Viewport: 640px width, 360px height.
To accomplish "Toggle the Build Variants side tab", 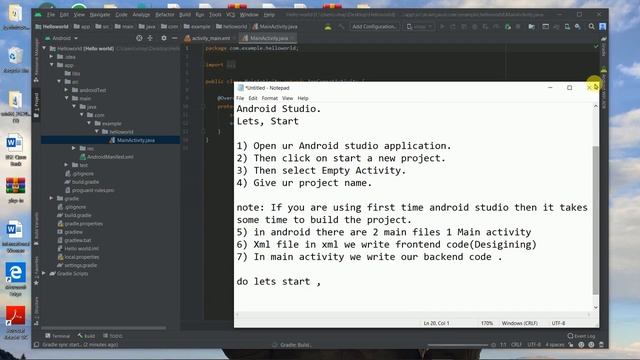I will coord(36,229).
